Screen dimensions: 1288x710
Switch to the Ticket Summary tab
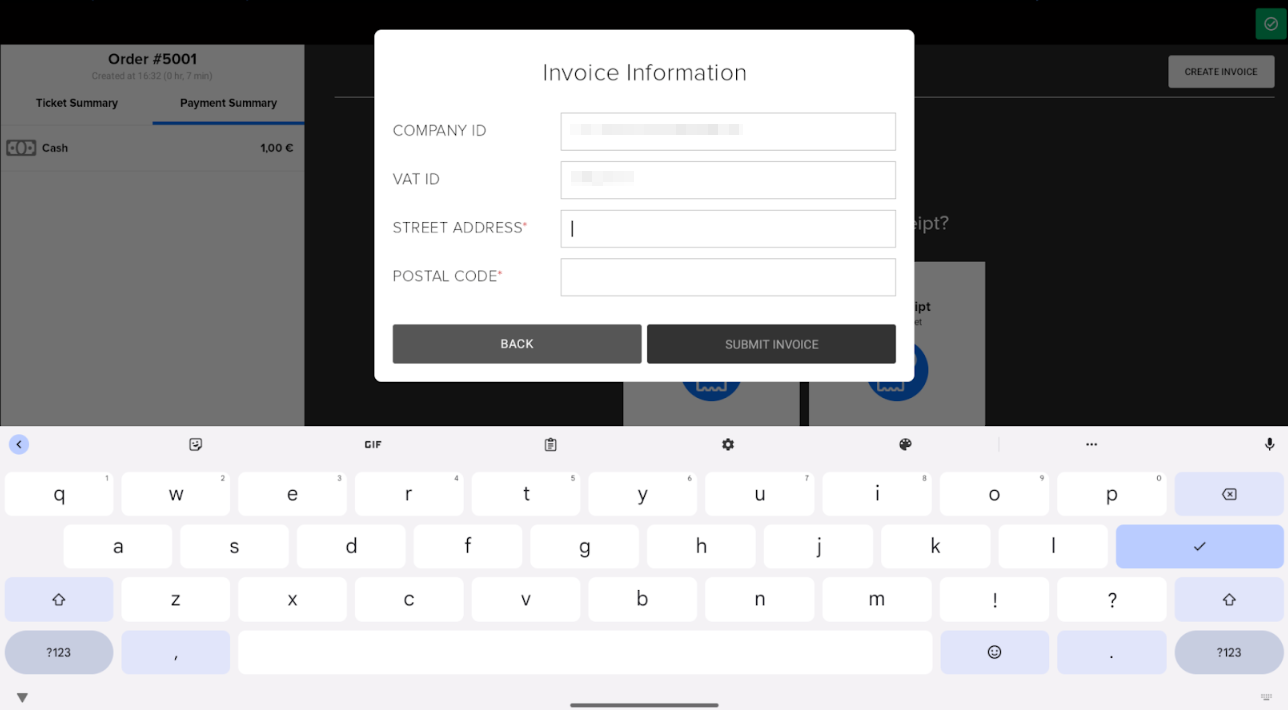77,103
